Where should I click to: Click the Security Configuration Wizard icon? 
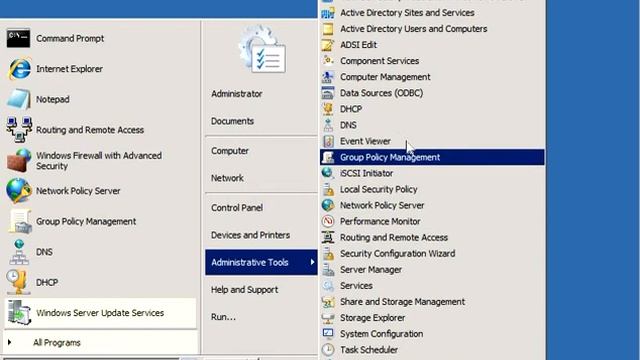pyautogui.click(x=328, y=253)
